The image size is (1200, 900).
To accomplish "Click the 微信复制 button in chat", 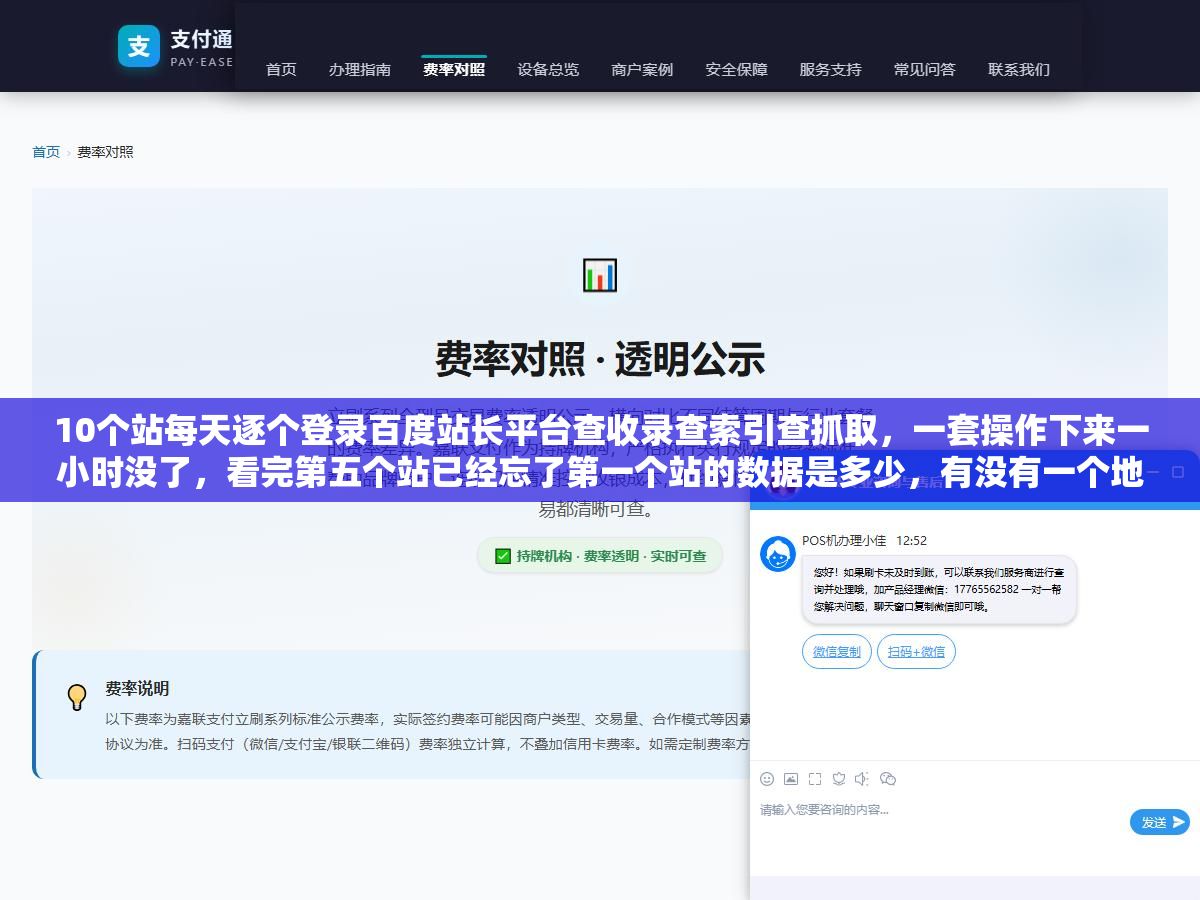I will click(837, 652).
